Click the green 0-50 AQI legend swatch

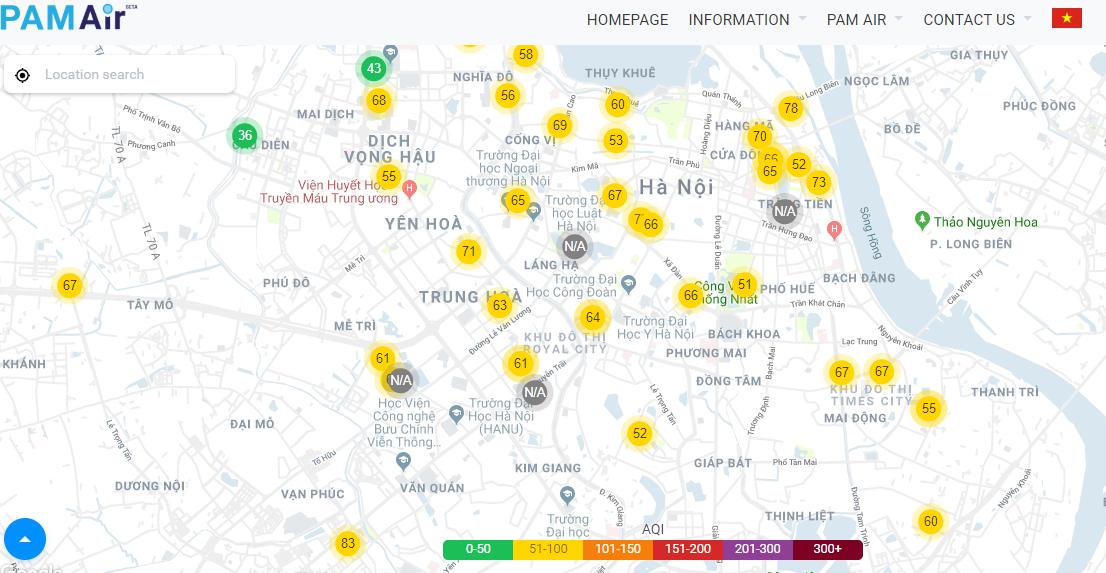tap(477, 549)
